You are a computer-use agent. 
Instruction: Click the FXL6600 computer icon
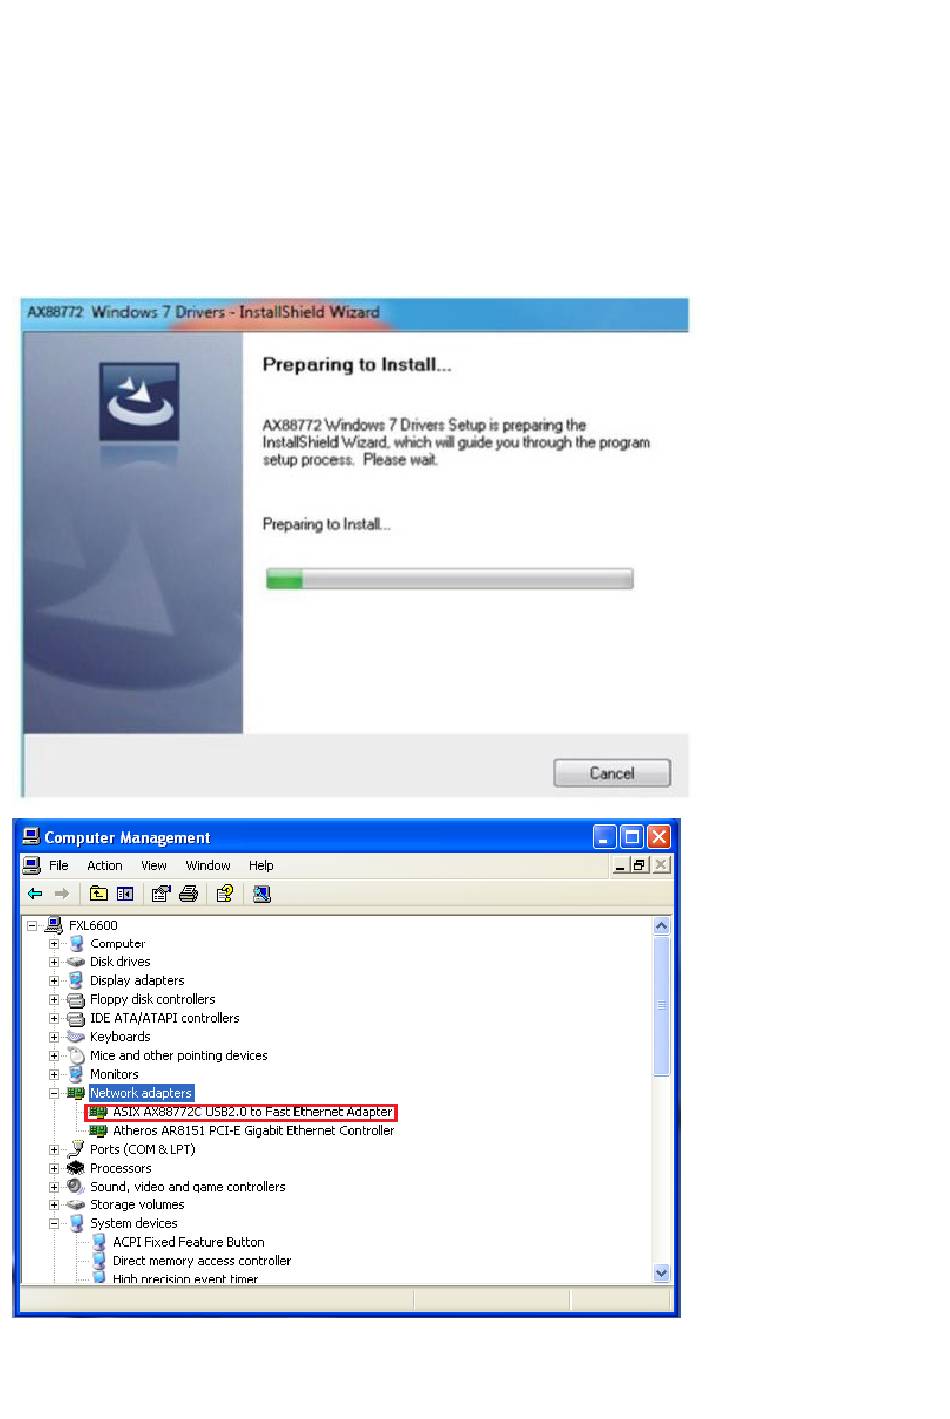point(54,926)
